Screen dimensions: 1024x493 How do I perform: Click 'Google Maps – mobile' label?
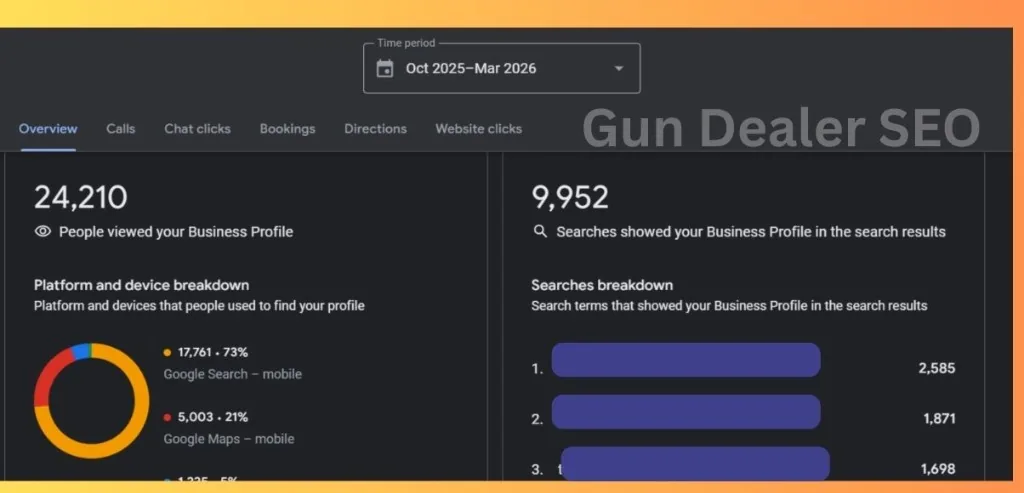[x=229, y=439]
